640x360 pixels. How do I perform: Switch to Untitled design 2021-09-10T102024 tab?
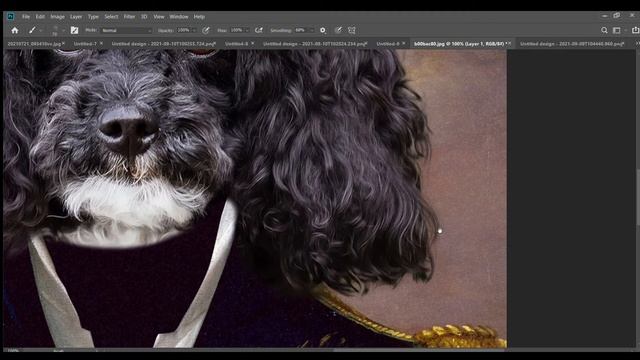pos(314,44)
